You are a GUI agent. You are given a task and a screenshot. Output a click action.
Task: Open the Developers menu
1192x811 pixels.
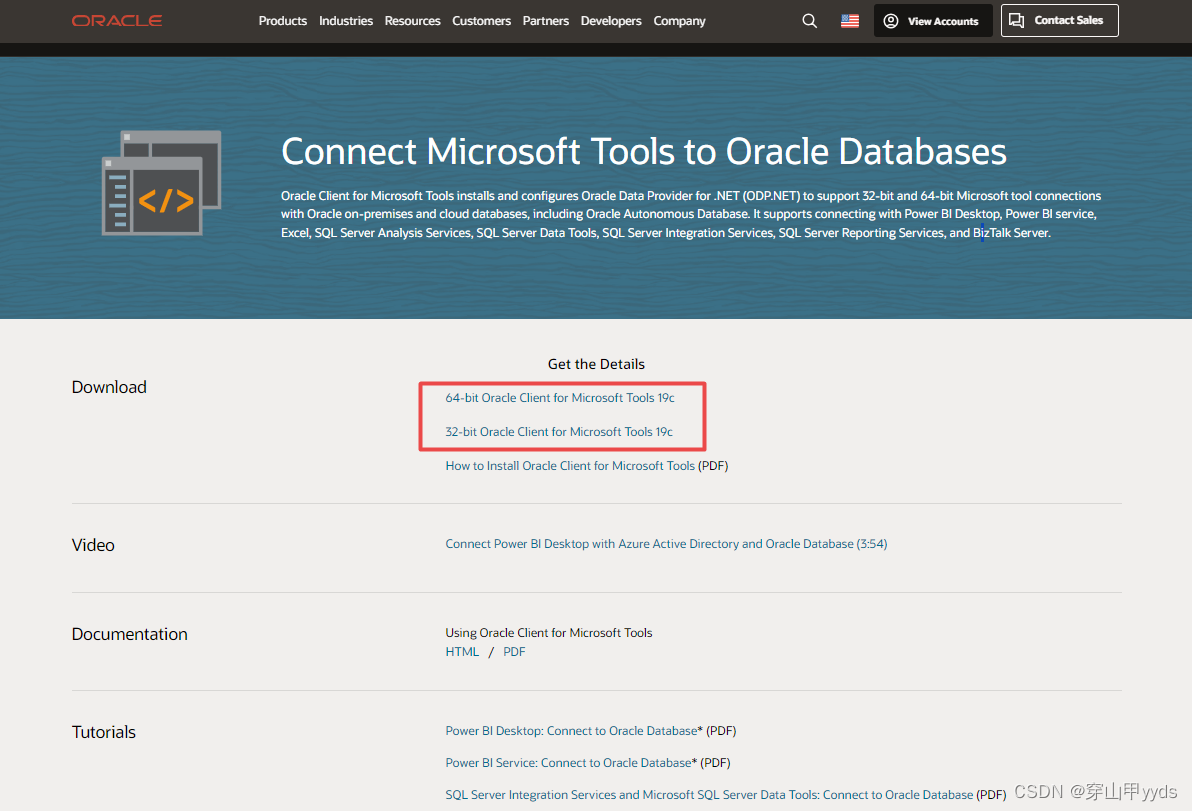(611, 21)
